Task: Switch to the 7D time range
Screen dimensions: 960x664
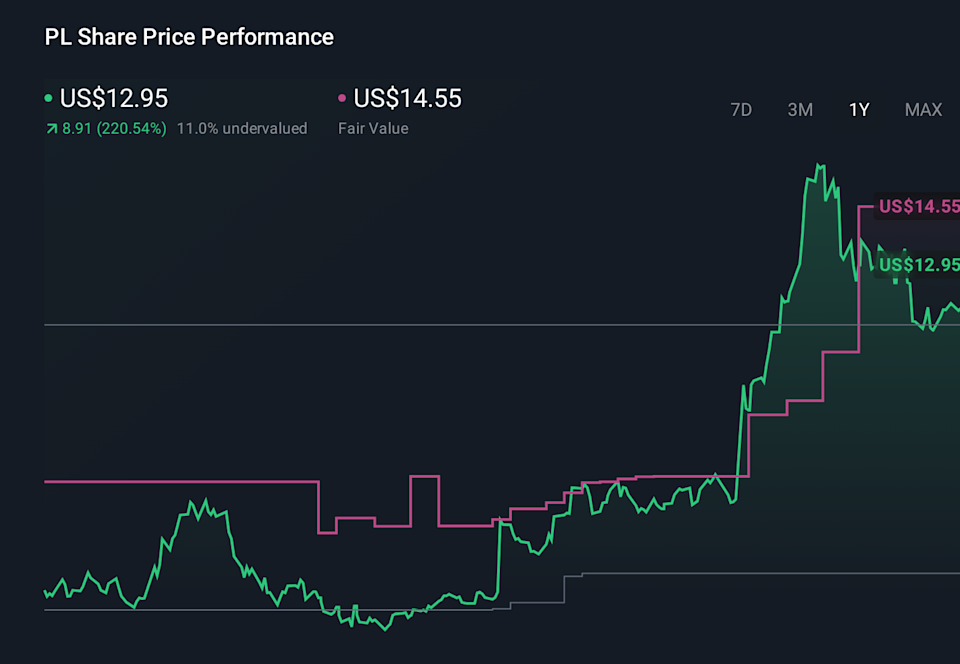Action: 741,110
